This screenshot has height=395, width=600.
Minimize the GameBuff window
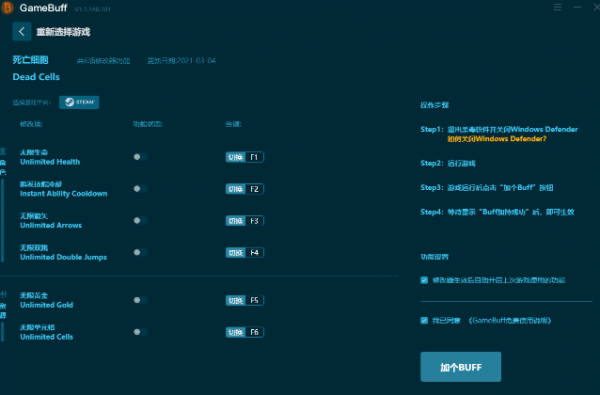(x=577, y=7)
